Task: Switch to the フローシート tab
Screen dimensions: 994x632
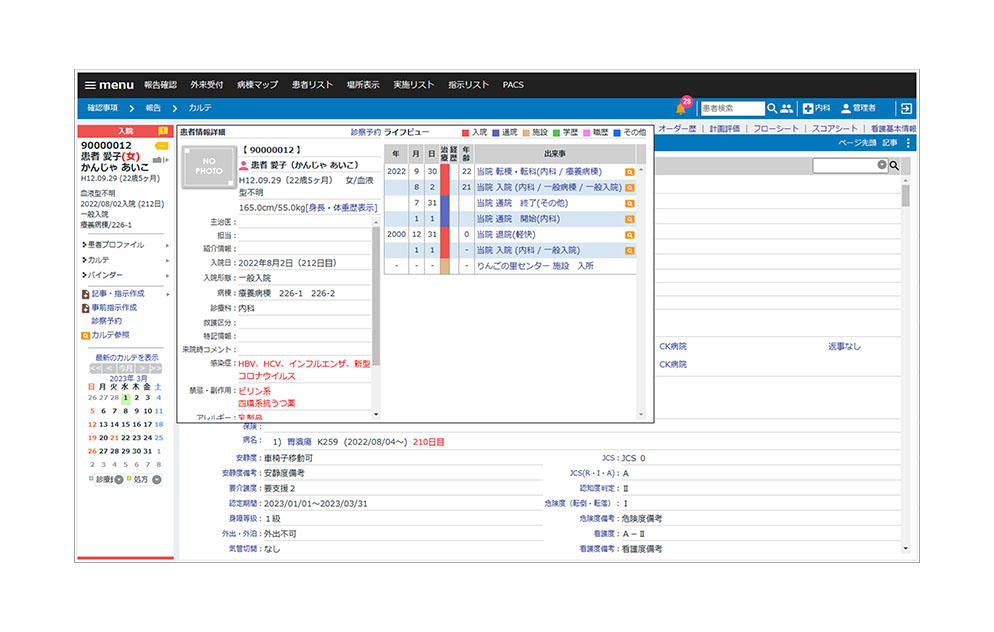Action: (776, 129)
